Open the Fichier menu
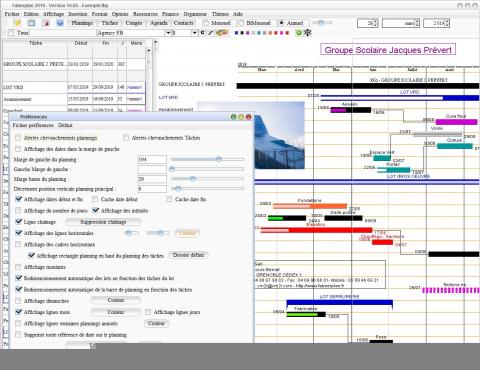480x370 pixels. click(x=12, y=14)
